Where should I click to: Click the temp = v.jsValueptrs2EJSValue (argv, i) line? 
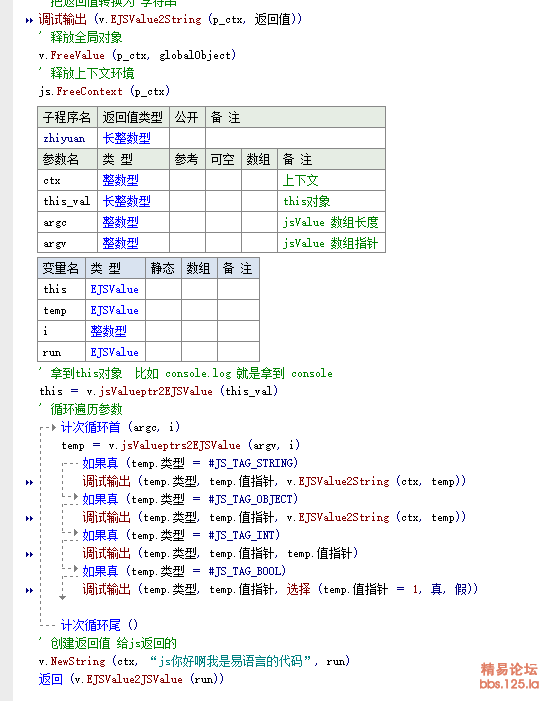[x=181, y=445]
